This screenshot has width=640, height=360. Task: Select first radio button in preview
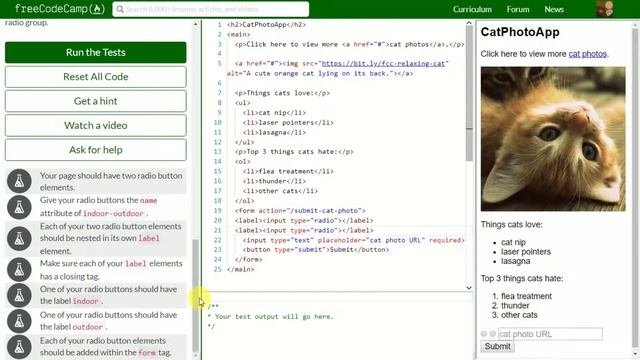(484, 334)
